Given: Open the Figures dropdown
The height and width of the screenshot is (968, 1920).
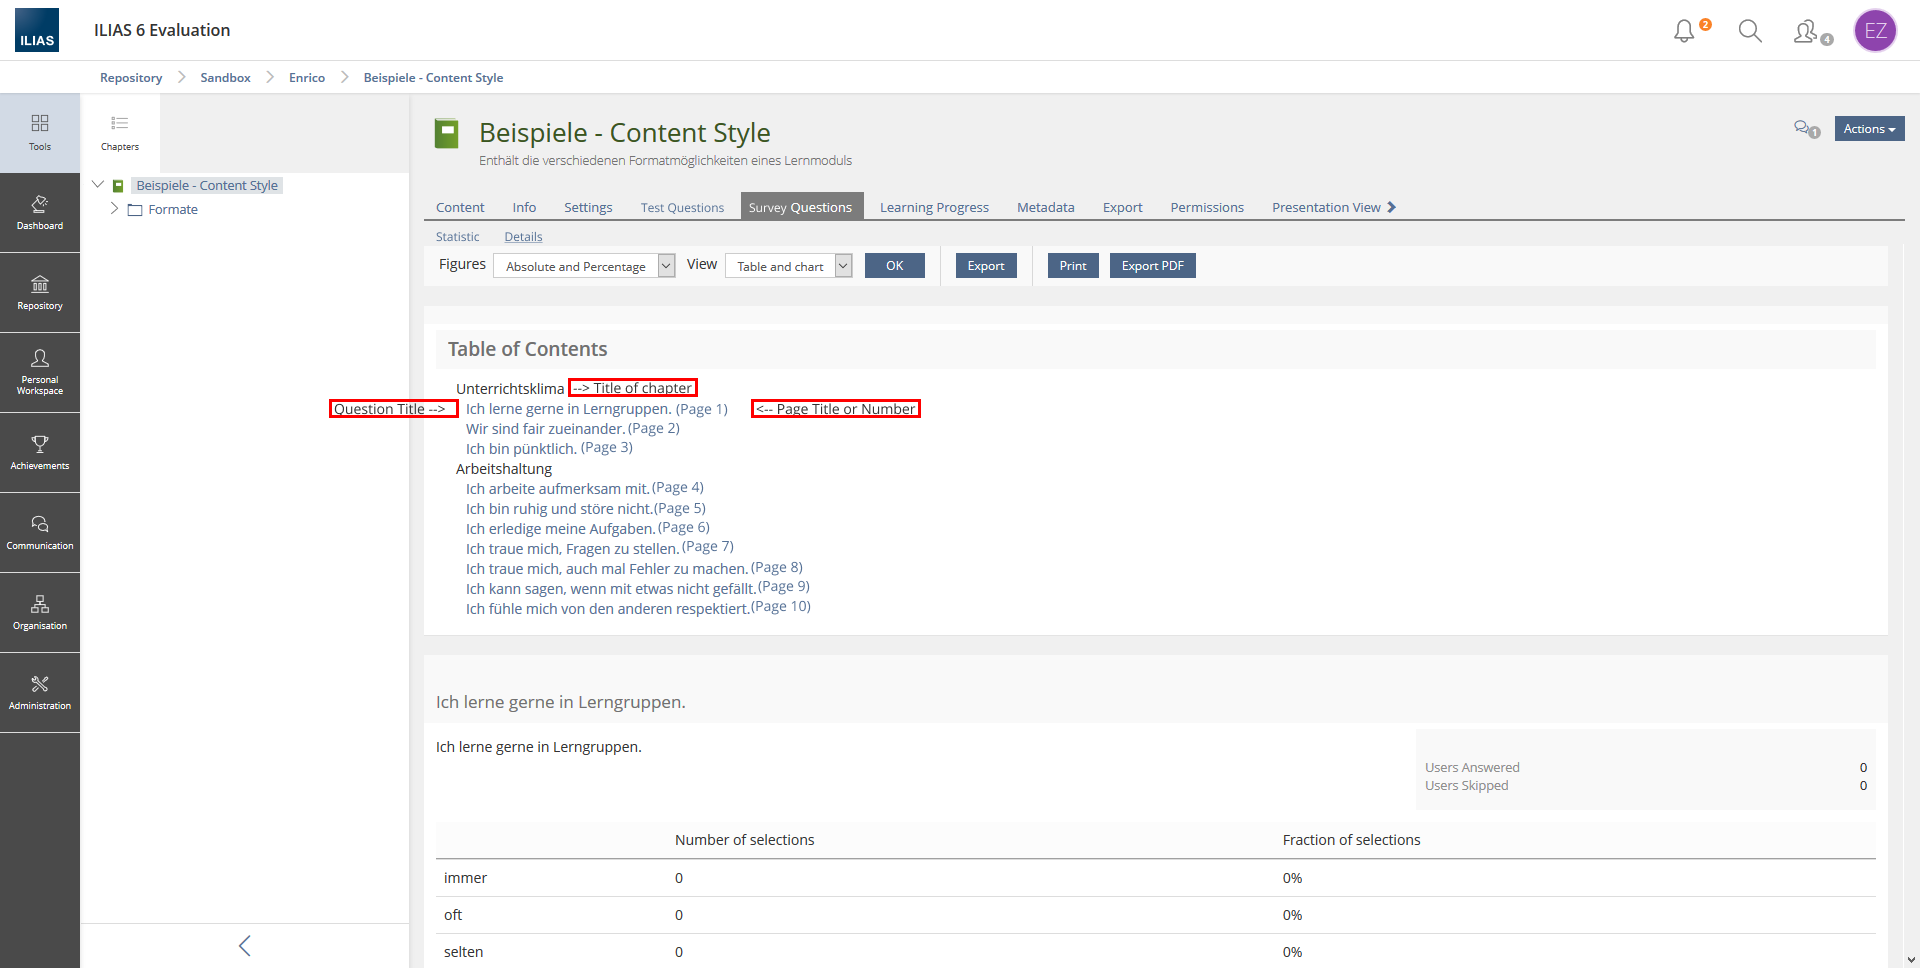Looking at the screenshot, I should point(584,266).
